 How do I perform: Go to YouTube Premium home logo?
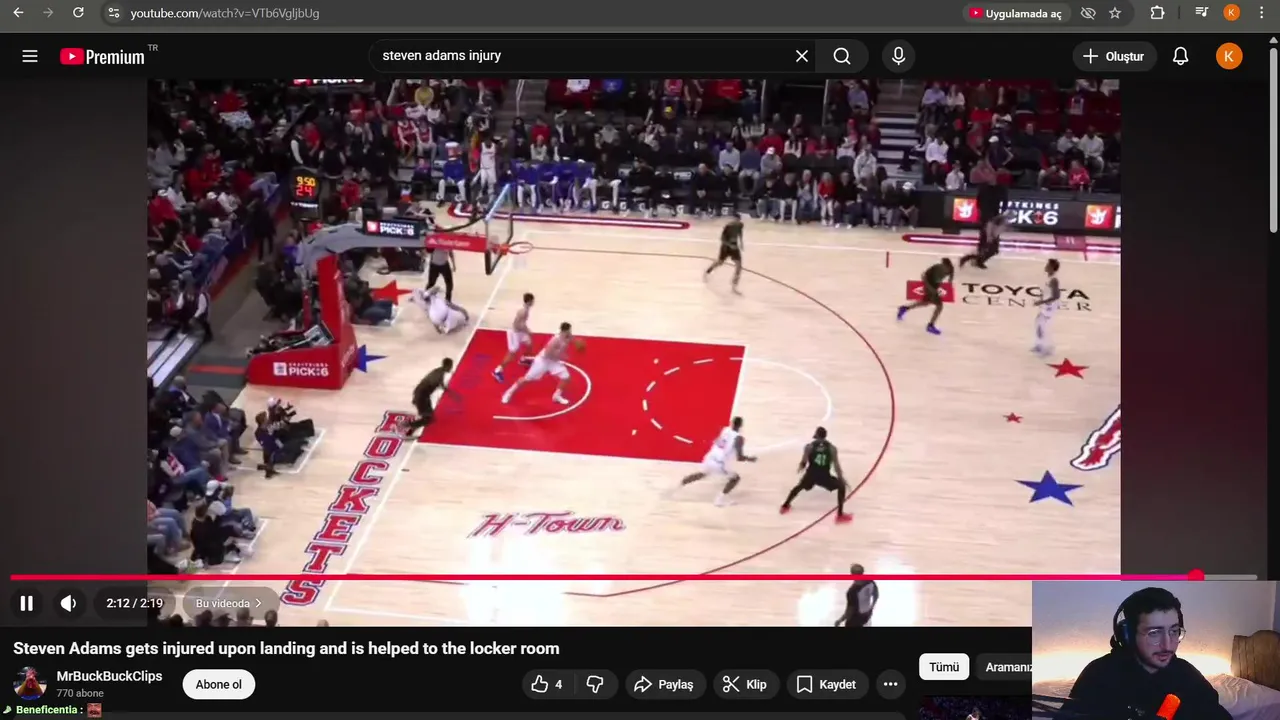click(102, 56)
